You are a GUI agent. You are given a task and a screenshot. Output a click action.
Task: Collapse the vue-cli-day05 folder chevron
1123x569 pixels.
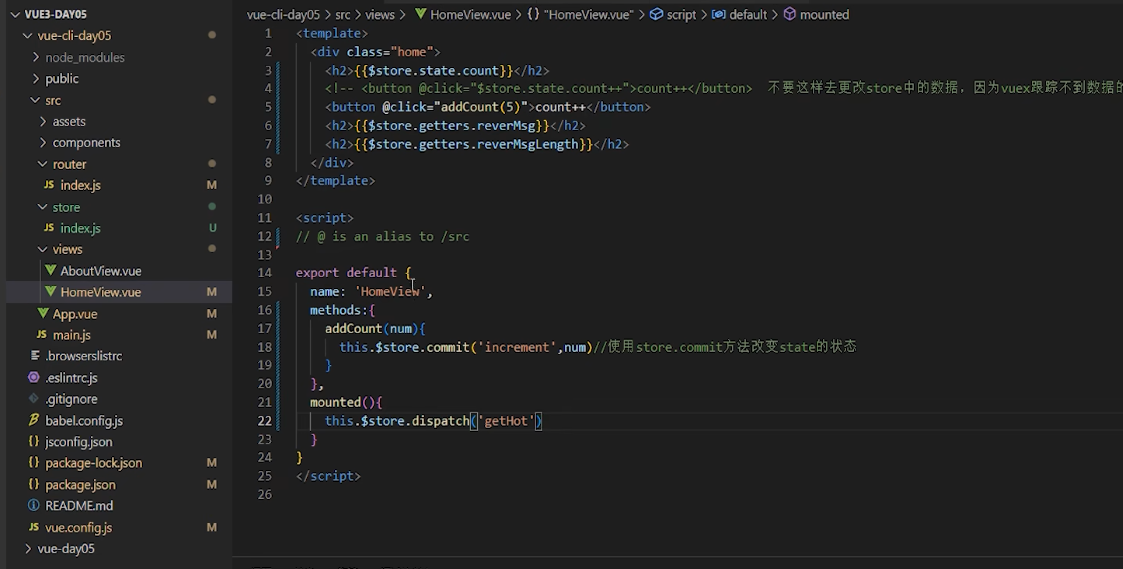point(27,35)
